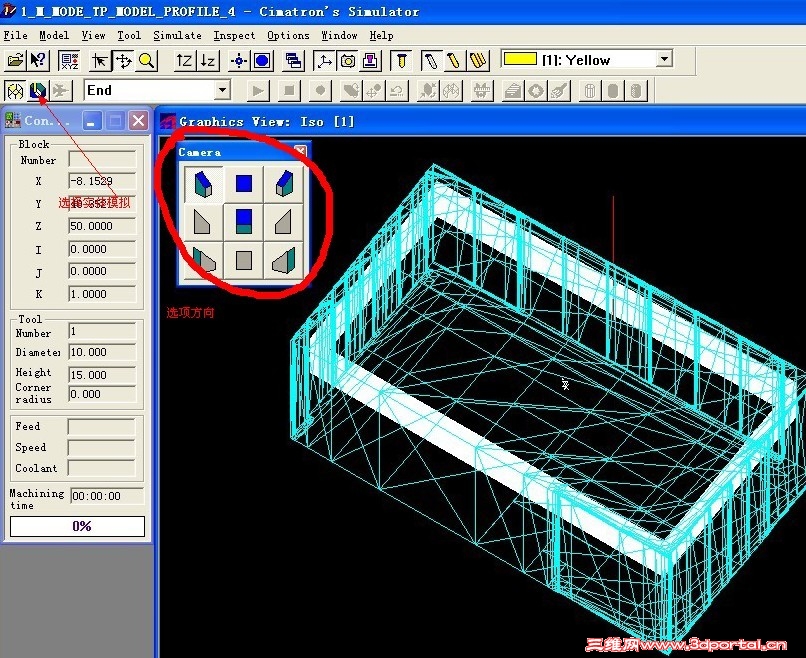
Task: Click the Z field showing 50.0000
Action: coord(102,226)
